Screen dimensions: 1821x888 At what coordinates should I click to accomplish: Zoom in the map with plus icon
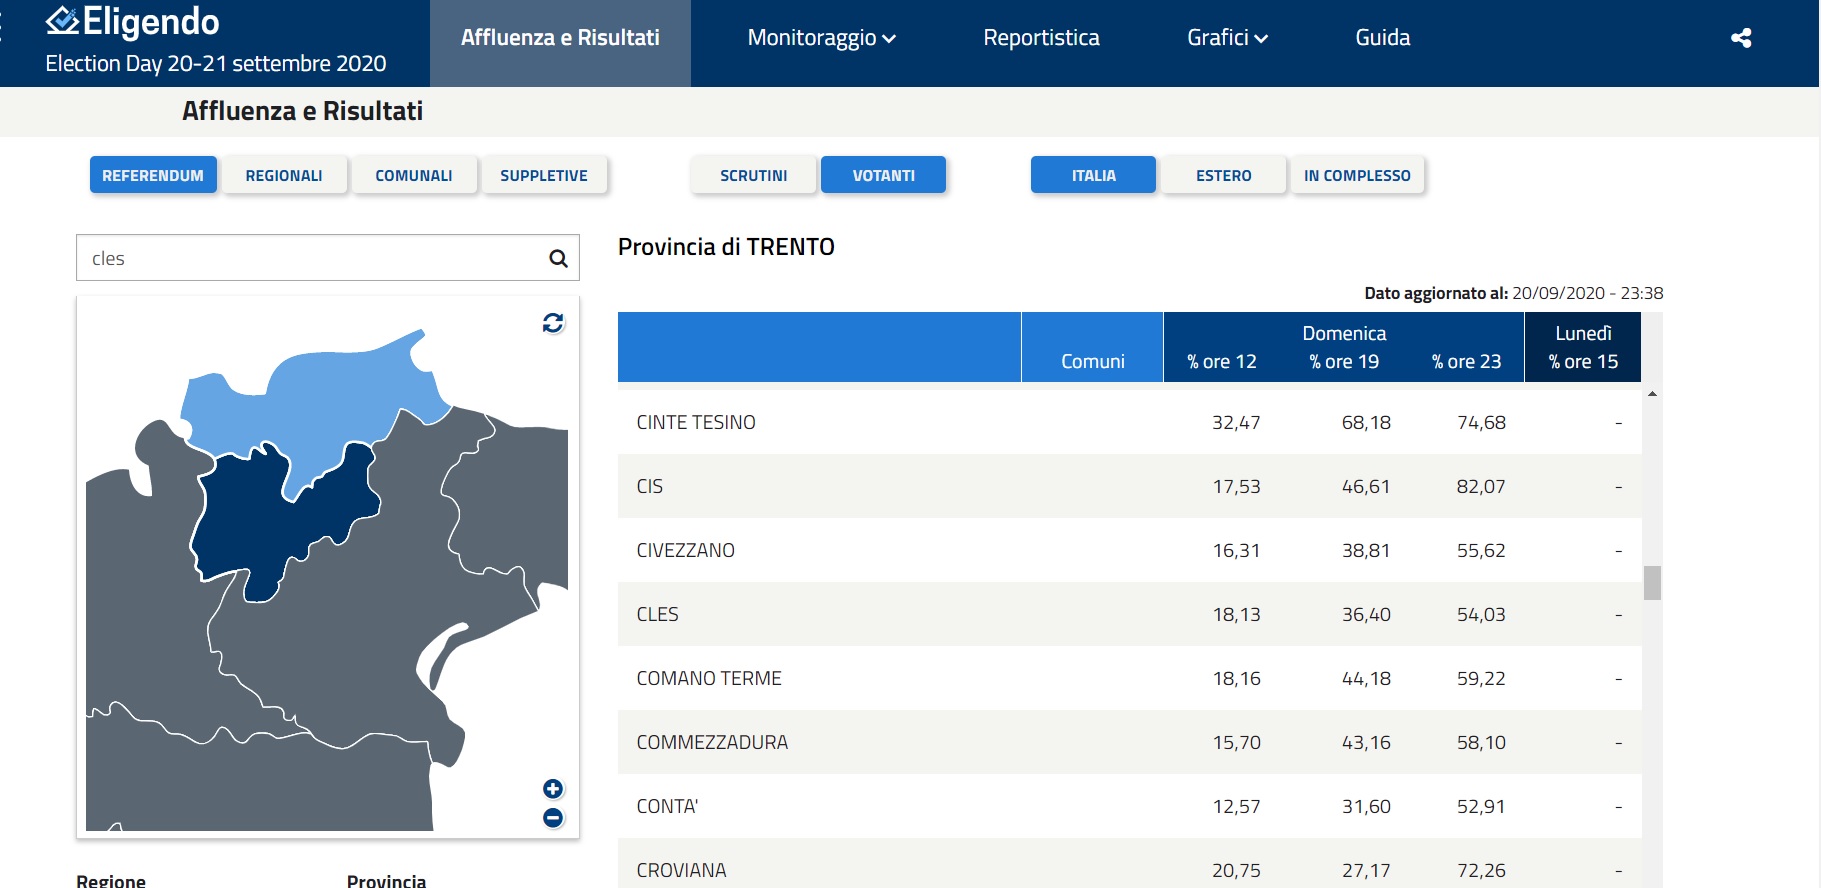tap(553, 789)
